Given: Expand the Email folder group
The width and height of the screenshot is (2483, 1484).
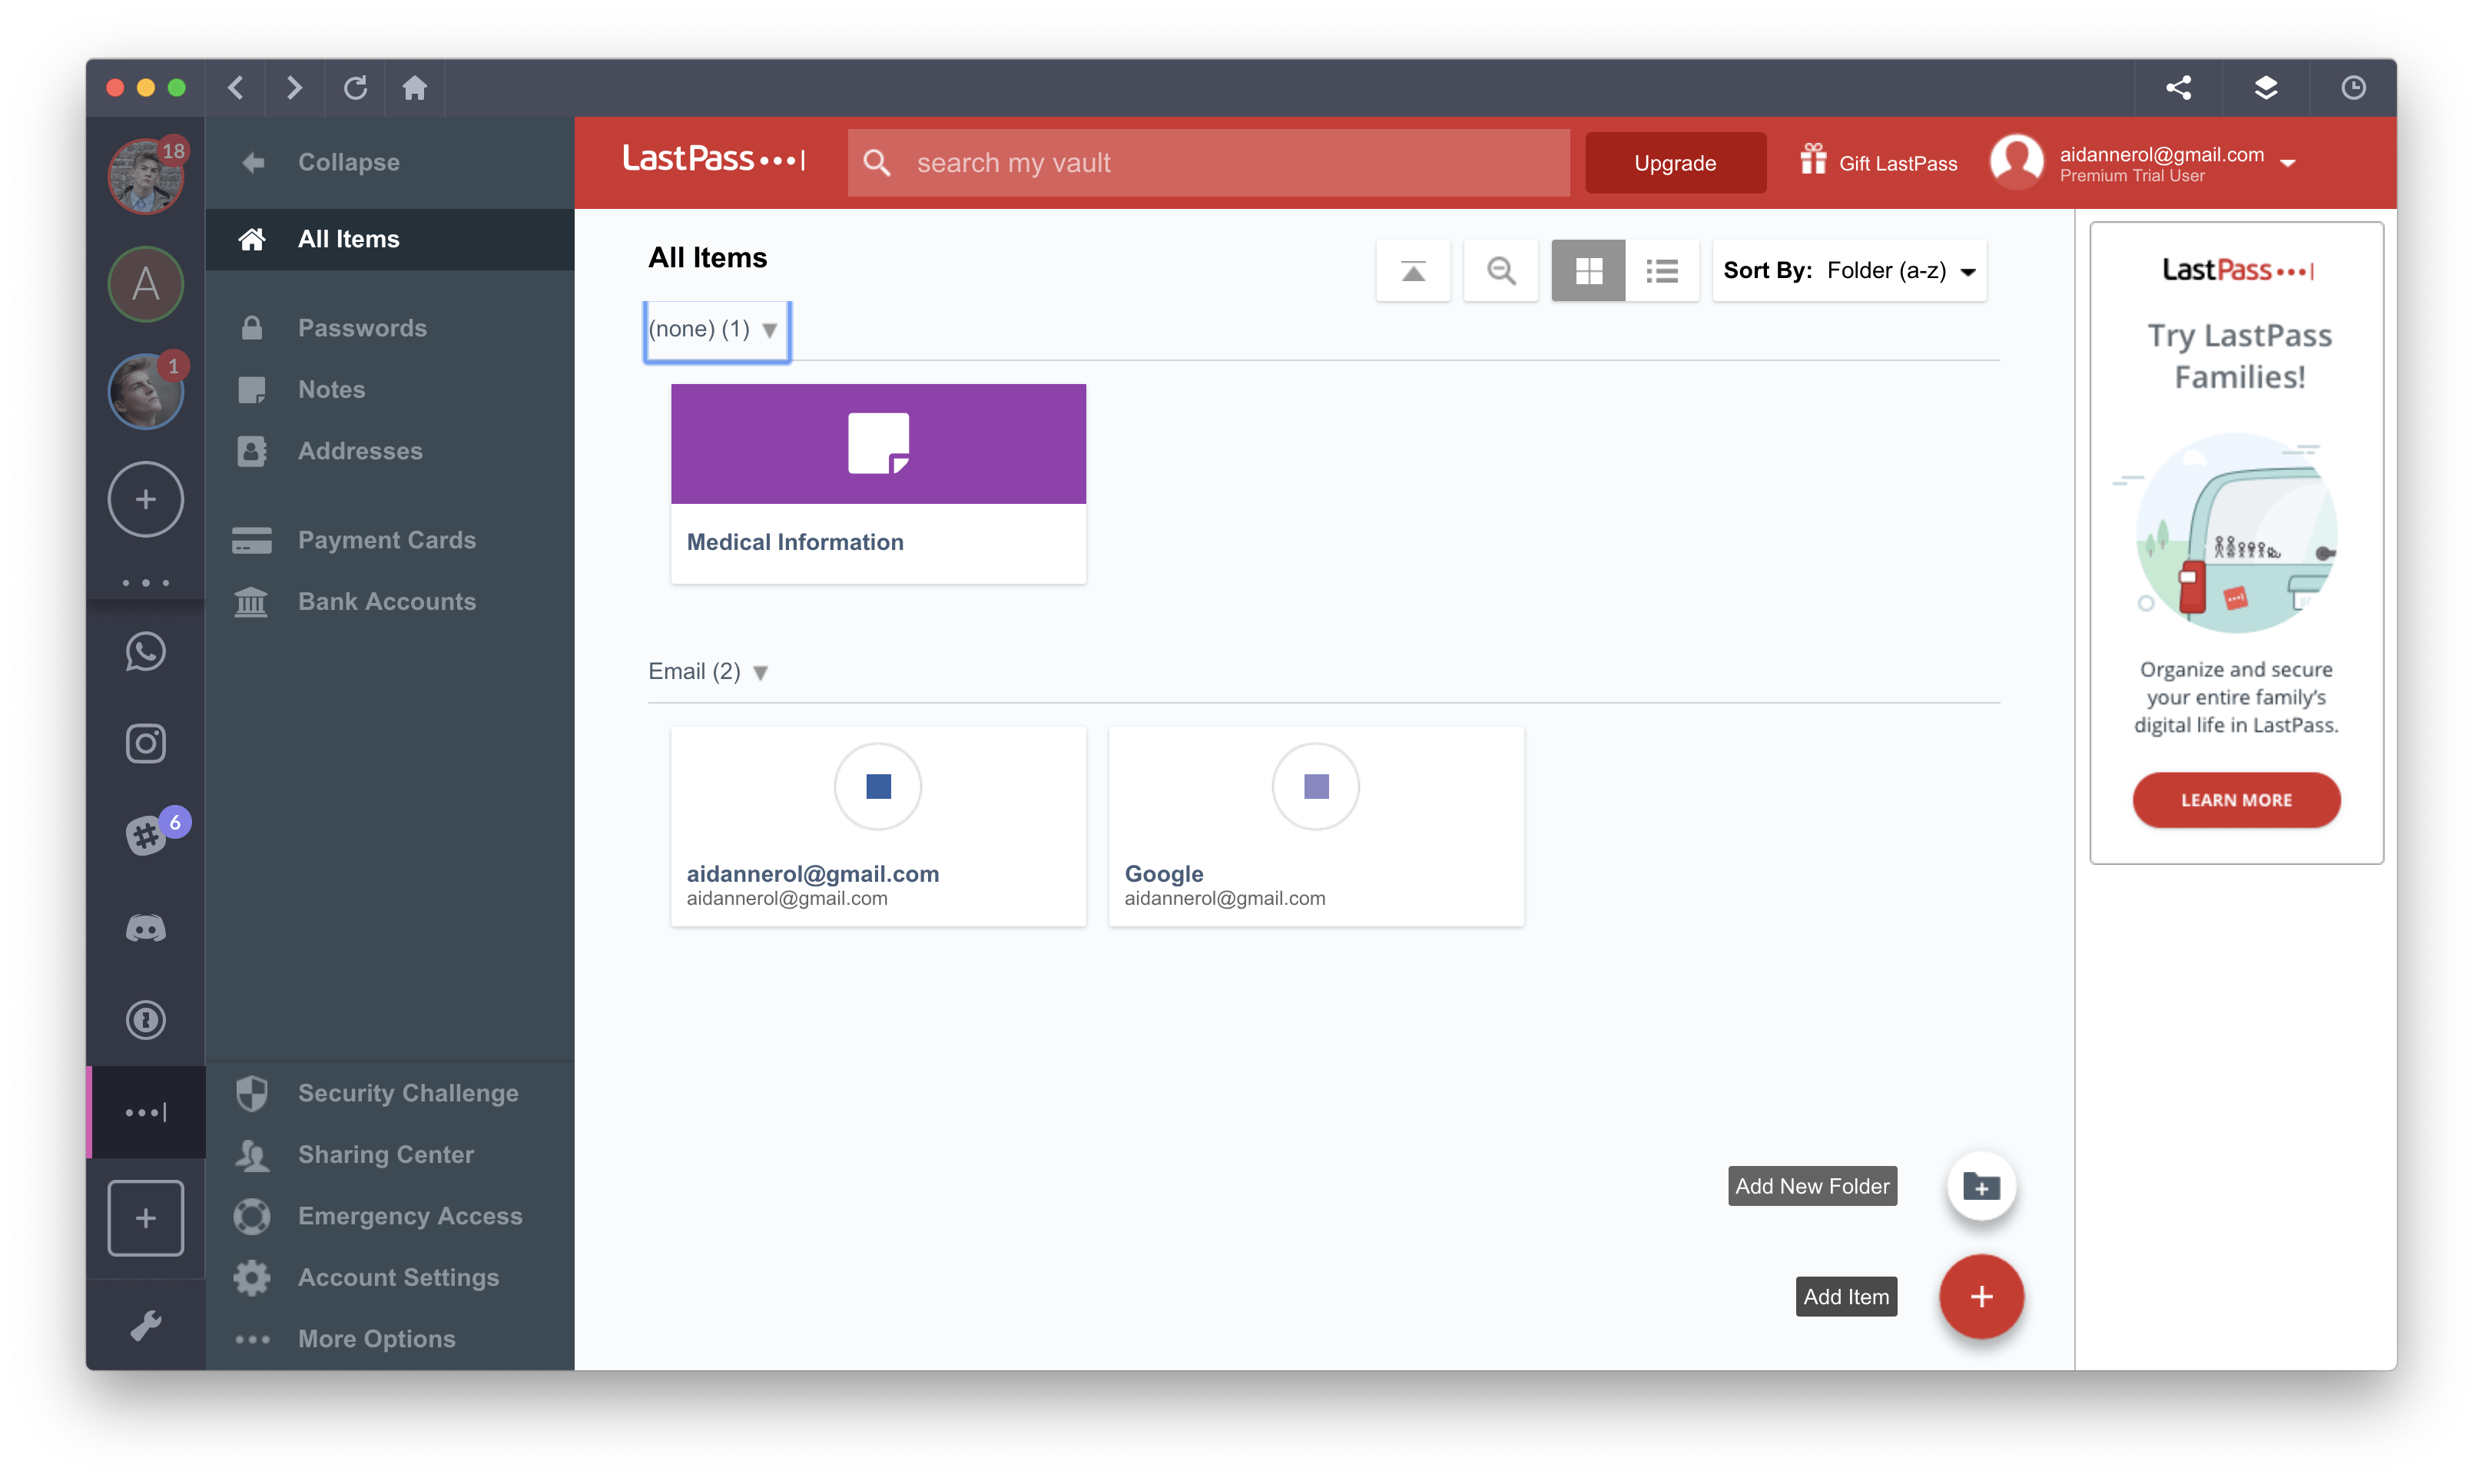Looking at the screenshot, I should tap(759, 671).
